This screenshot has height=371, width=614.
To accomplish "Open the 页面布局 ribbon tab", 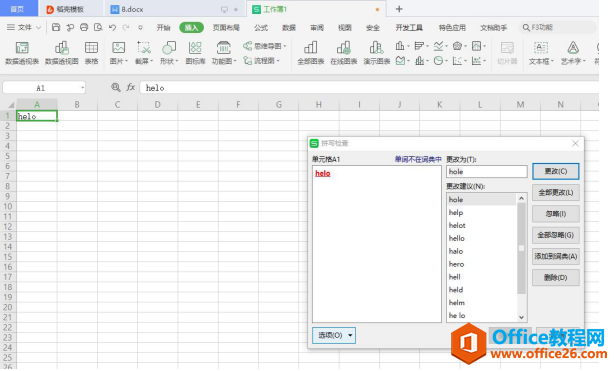I will click(x=226, y=27).
